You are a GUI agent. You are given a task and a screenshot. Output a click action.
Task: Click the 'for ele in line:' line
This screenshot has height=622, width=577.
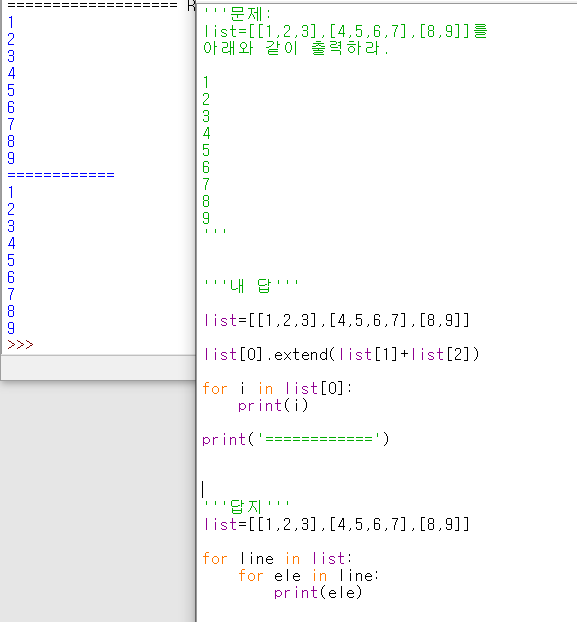click(x=309, y=576)
